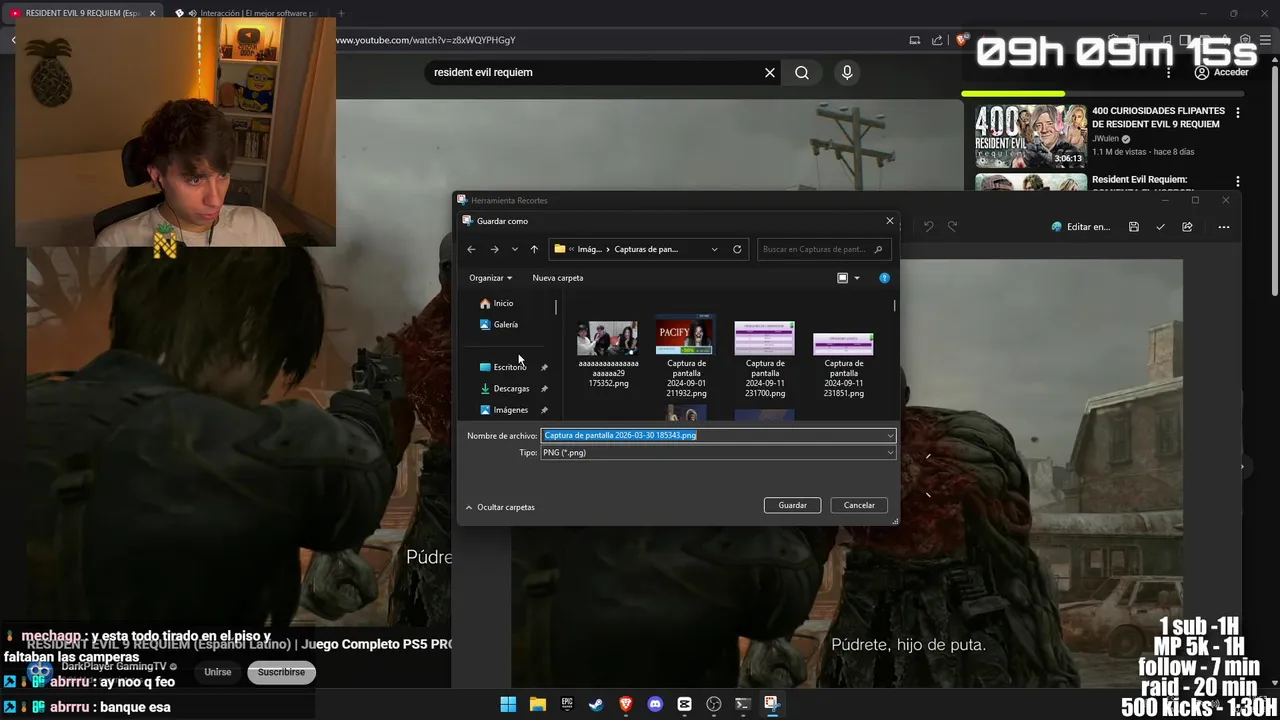1280x720 pixels.
Task: Click the checkmark icon in Herramienta Recortes
Action: click(1160, 227)
